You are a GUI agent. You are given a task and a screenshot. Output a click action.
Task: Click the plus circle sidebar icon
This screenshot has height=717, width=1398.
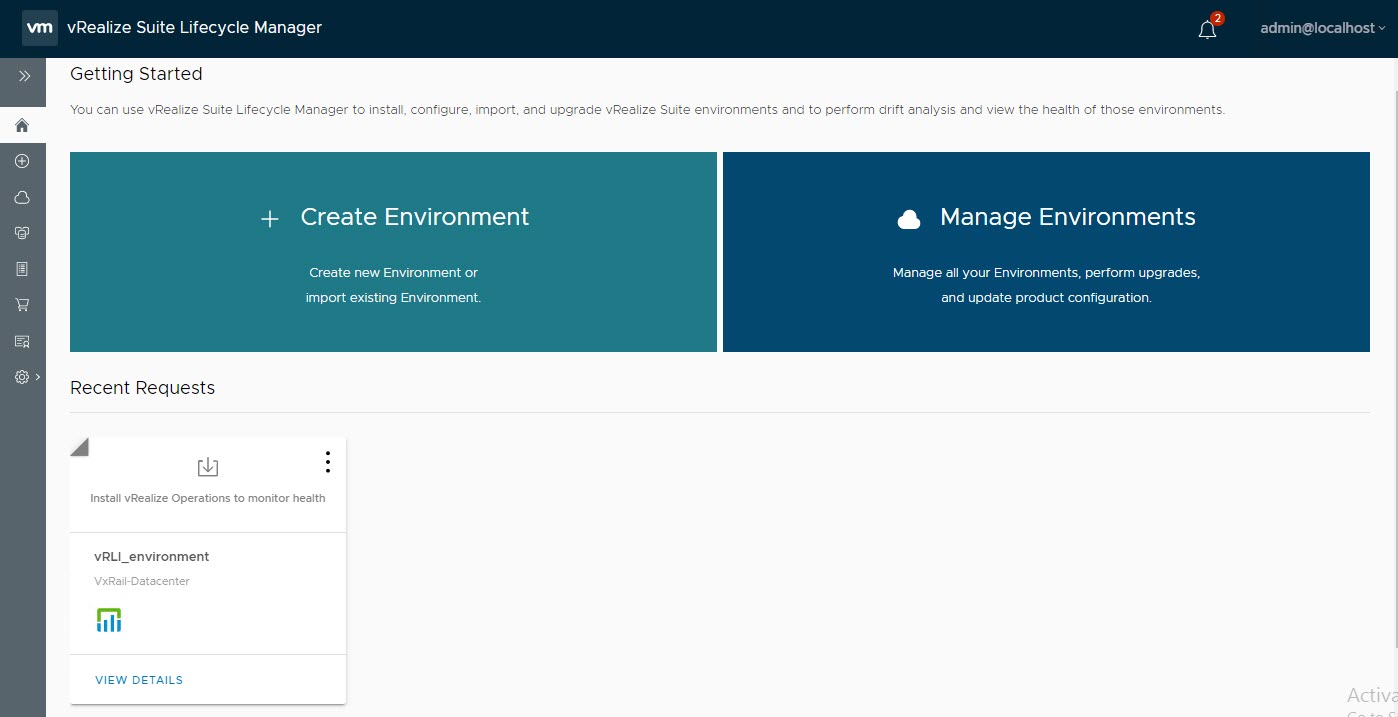[x=22, y=161]
